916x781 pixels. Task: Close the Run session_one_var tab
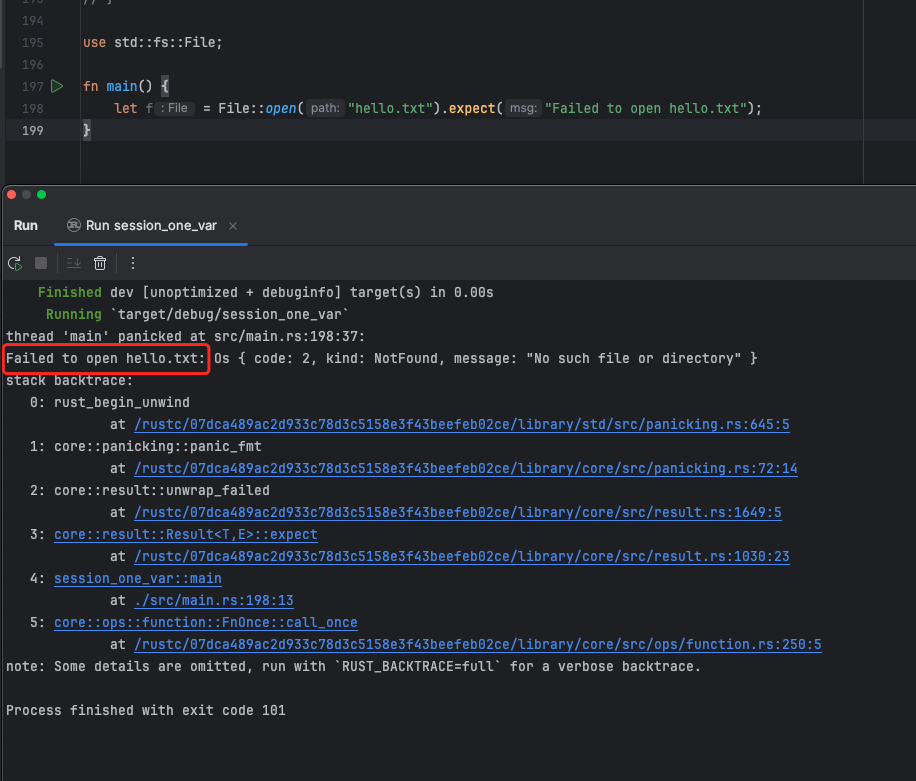coord(233,225)
